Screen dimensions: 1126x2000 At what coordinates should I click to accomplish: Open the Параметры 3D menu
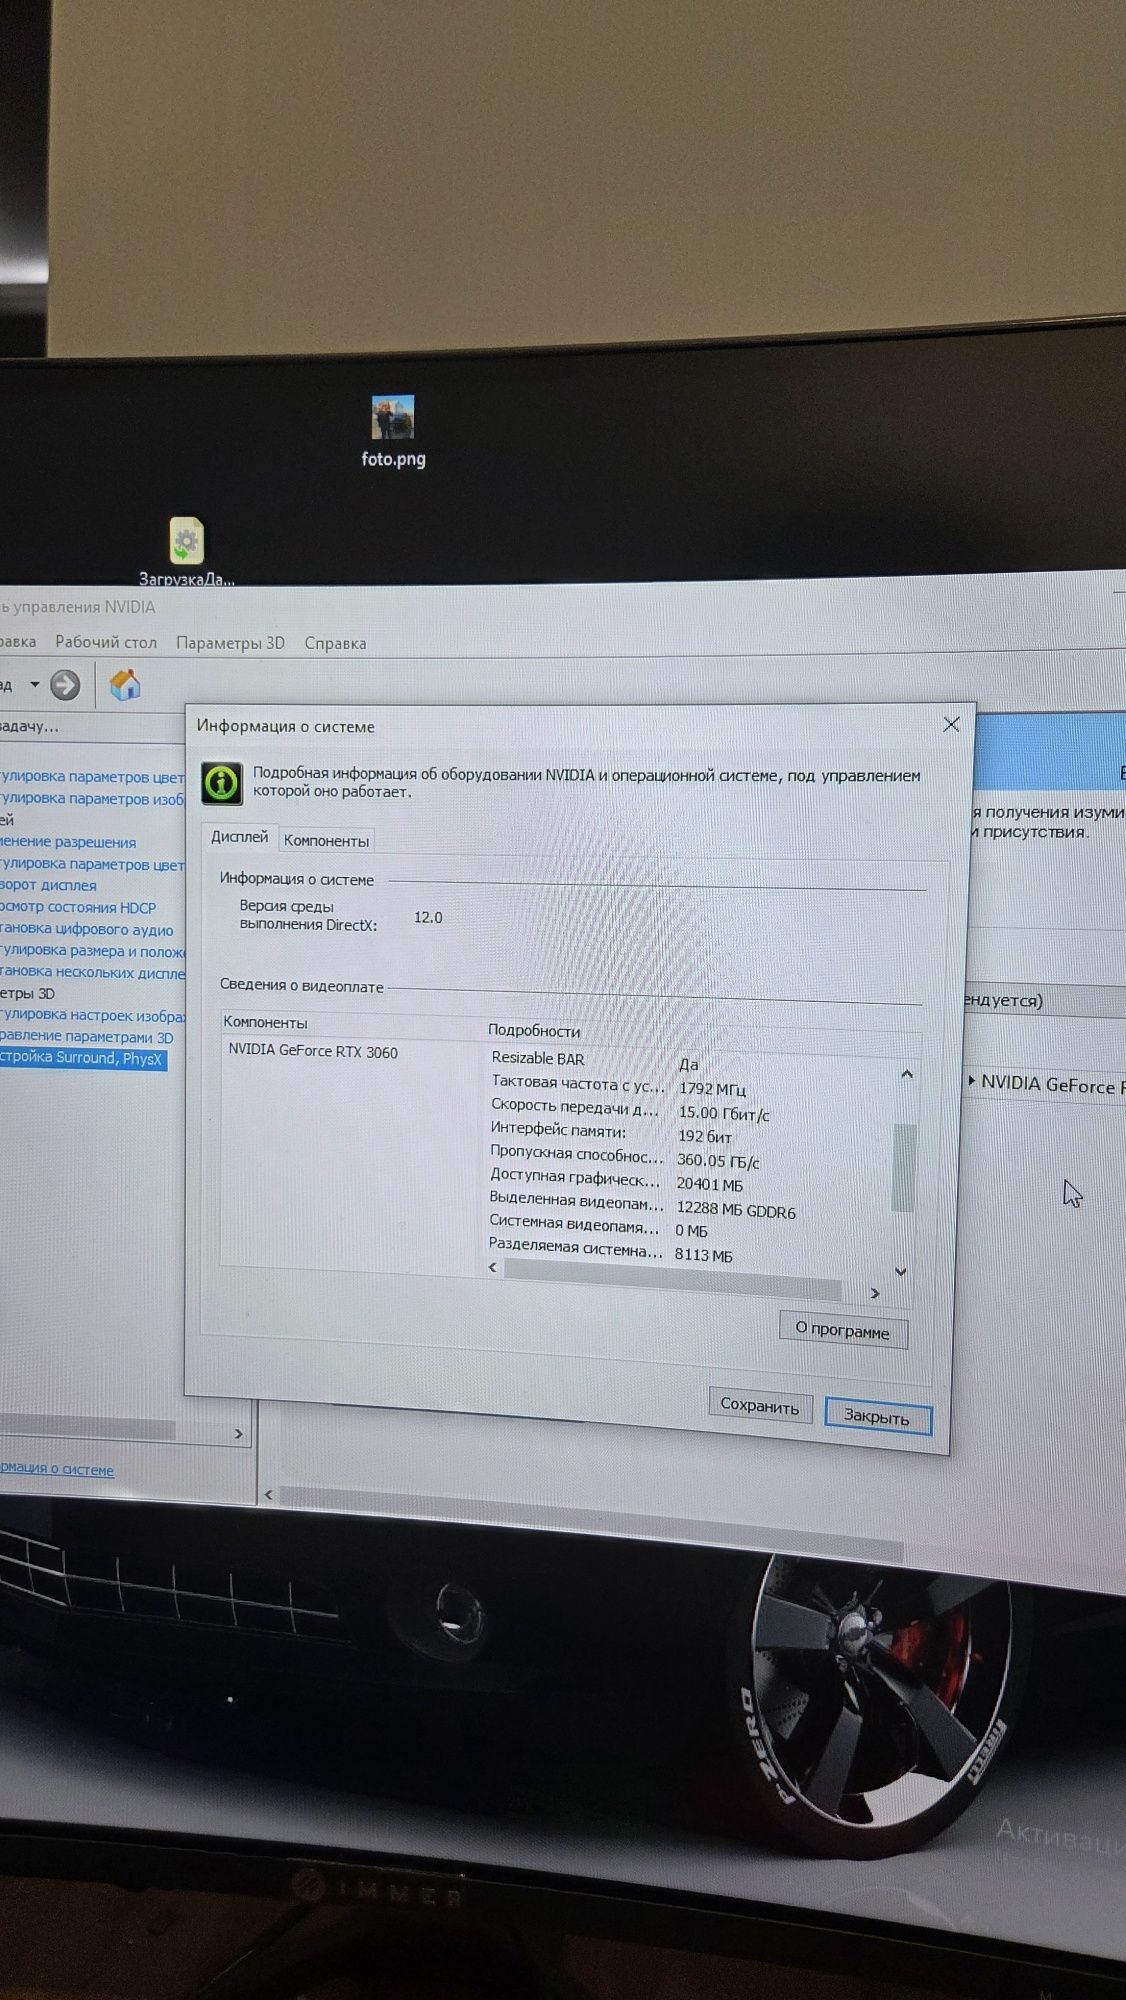click(230, 643)
